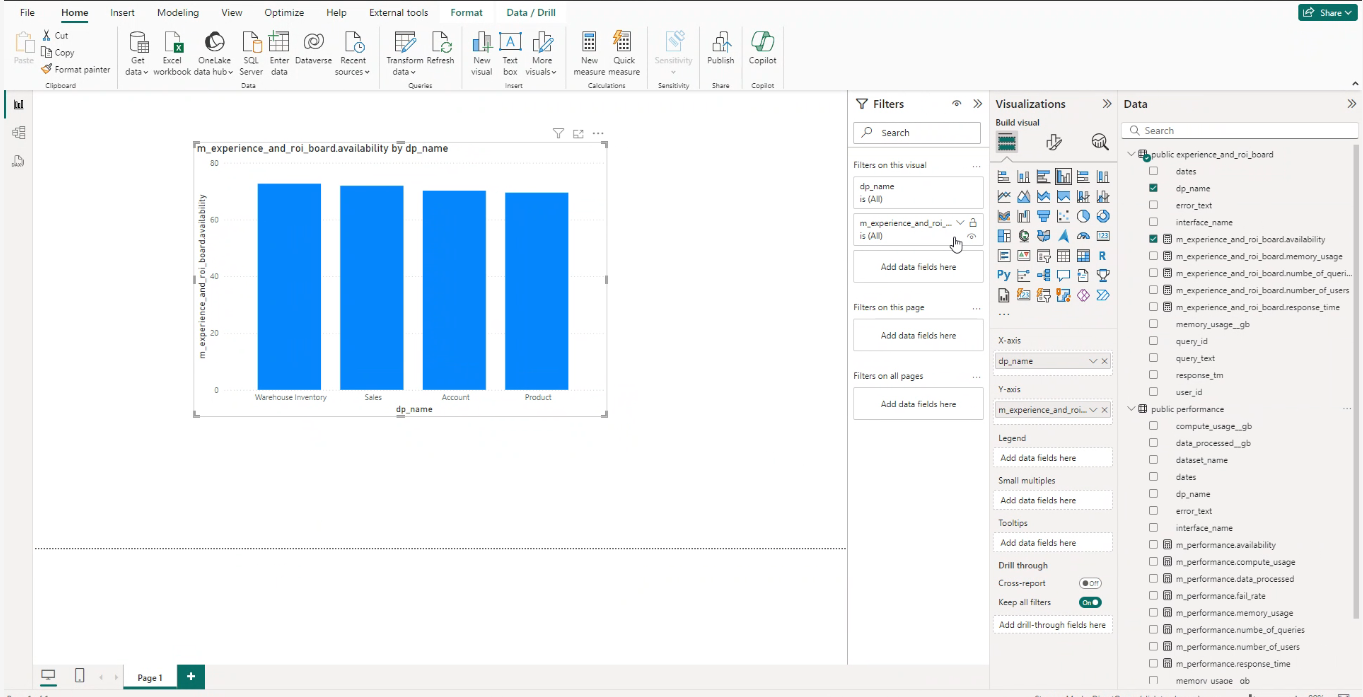
Task: Remove dp_name from the X-axis
Action: (1105, 361)
